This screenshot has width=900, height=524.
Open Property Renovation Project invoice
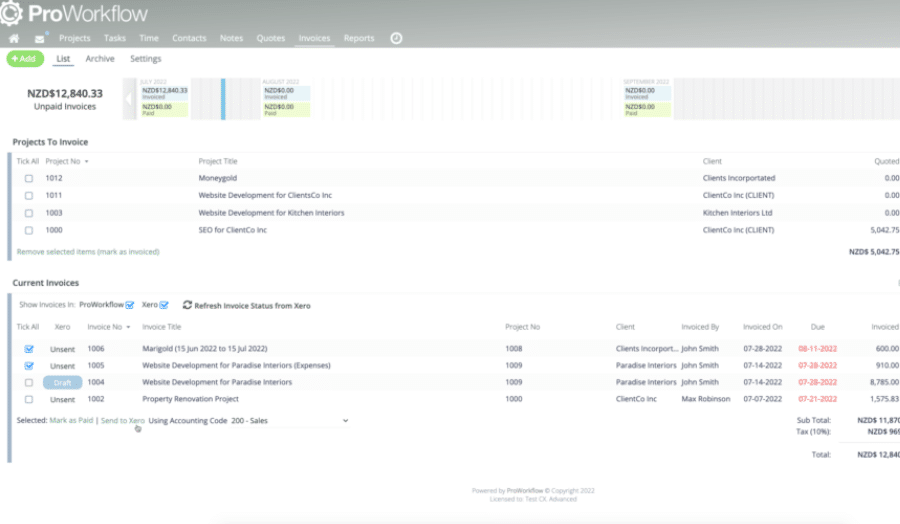click(x=191, y=399)
